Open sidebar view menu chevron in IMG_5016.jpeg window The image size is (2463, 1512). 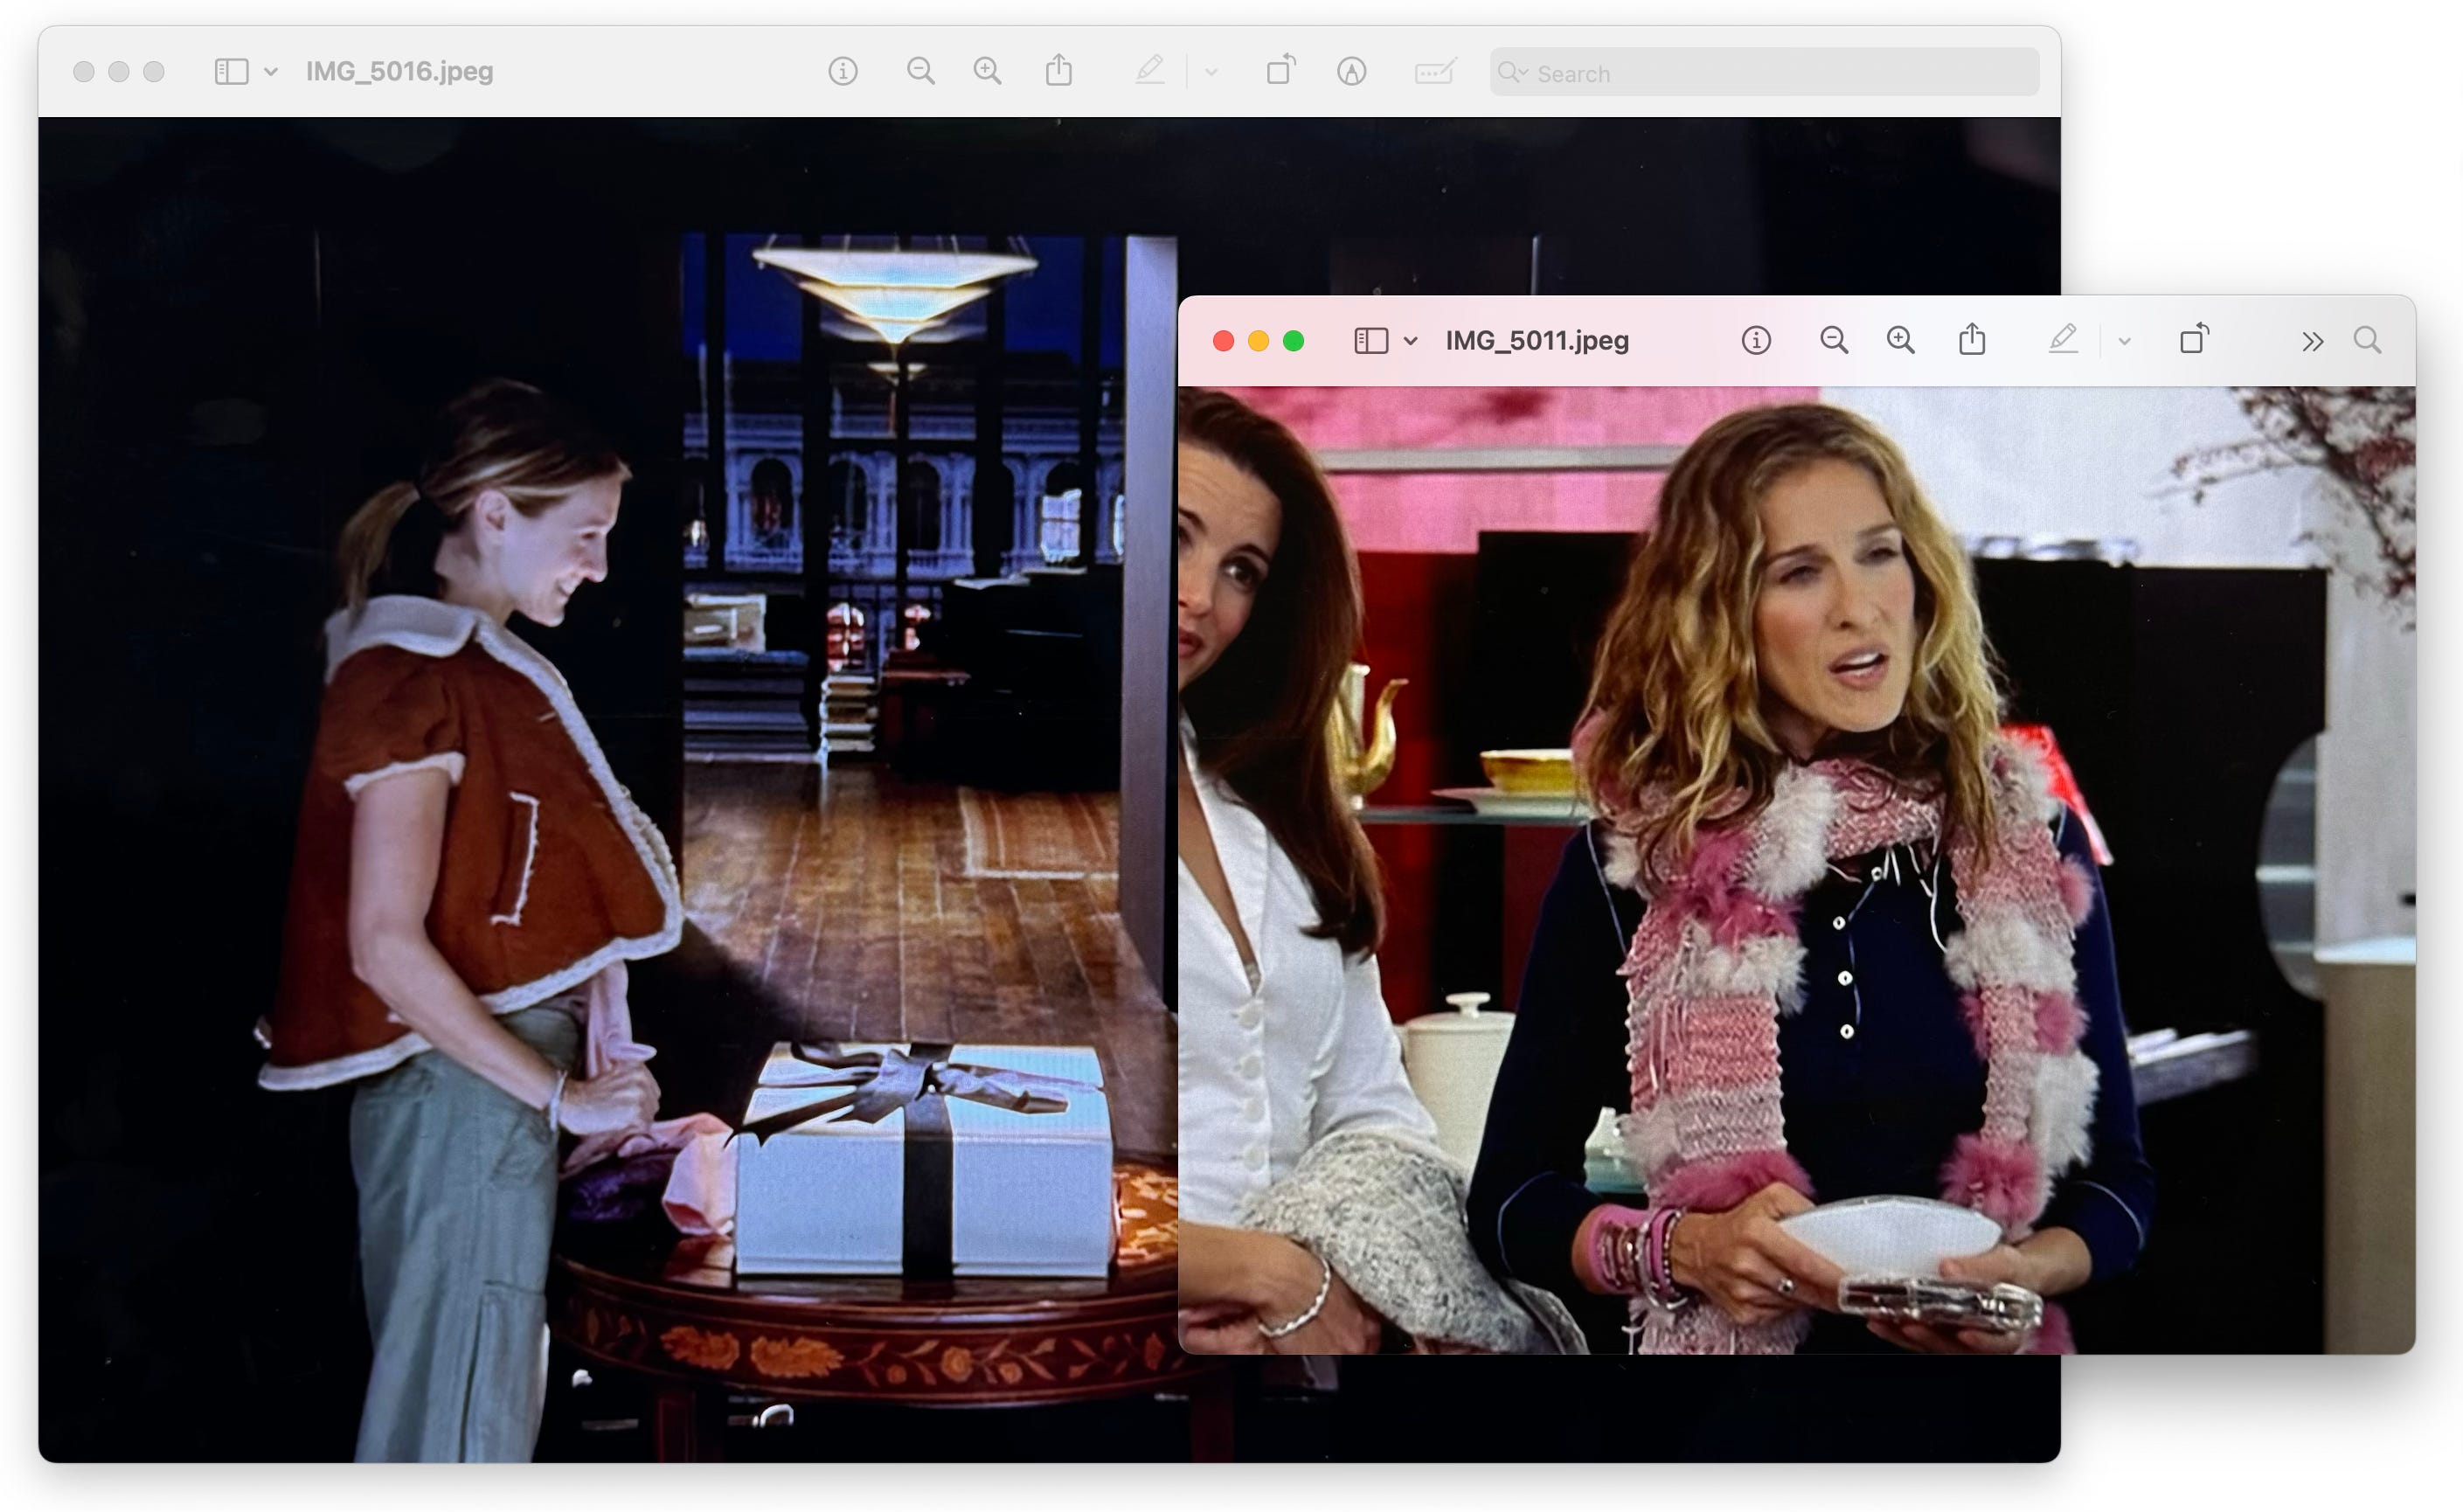(x=270, y=72)
